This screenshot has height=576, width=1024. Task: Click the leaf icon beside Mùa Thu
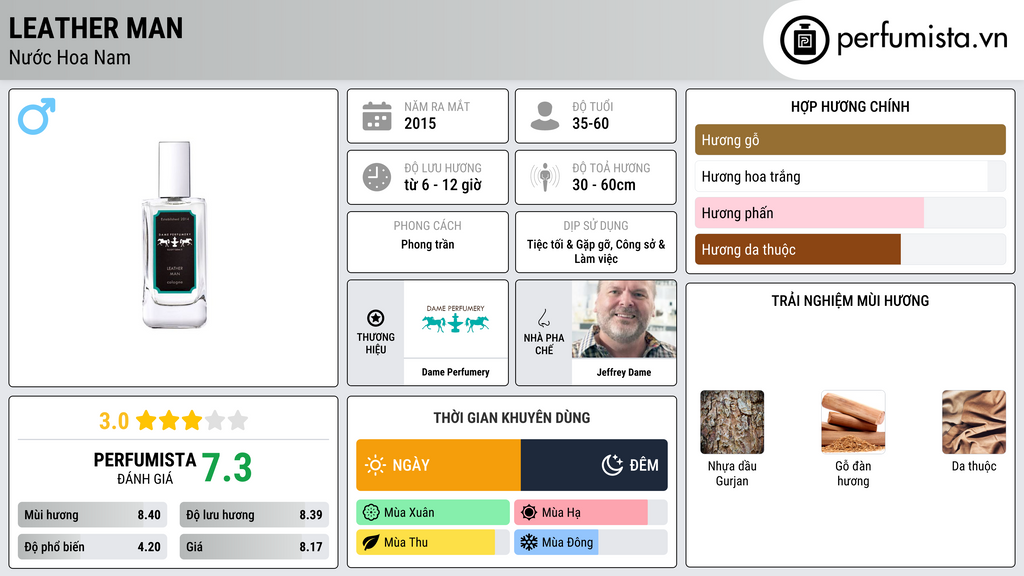coord(371,542)
